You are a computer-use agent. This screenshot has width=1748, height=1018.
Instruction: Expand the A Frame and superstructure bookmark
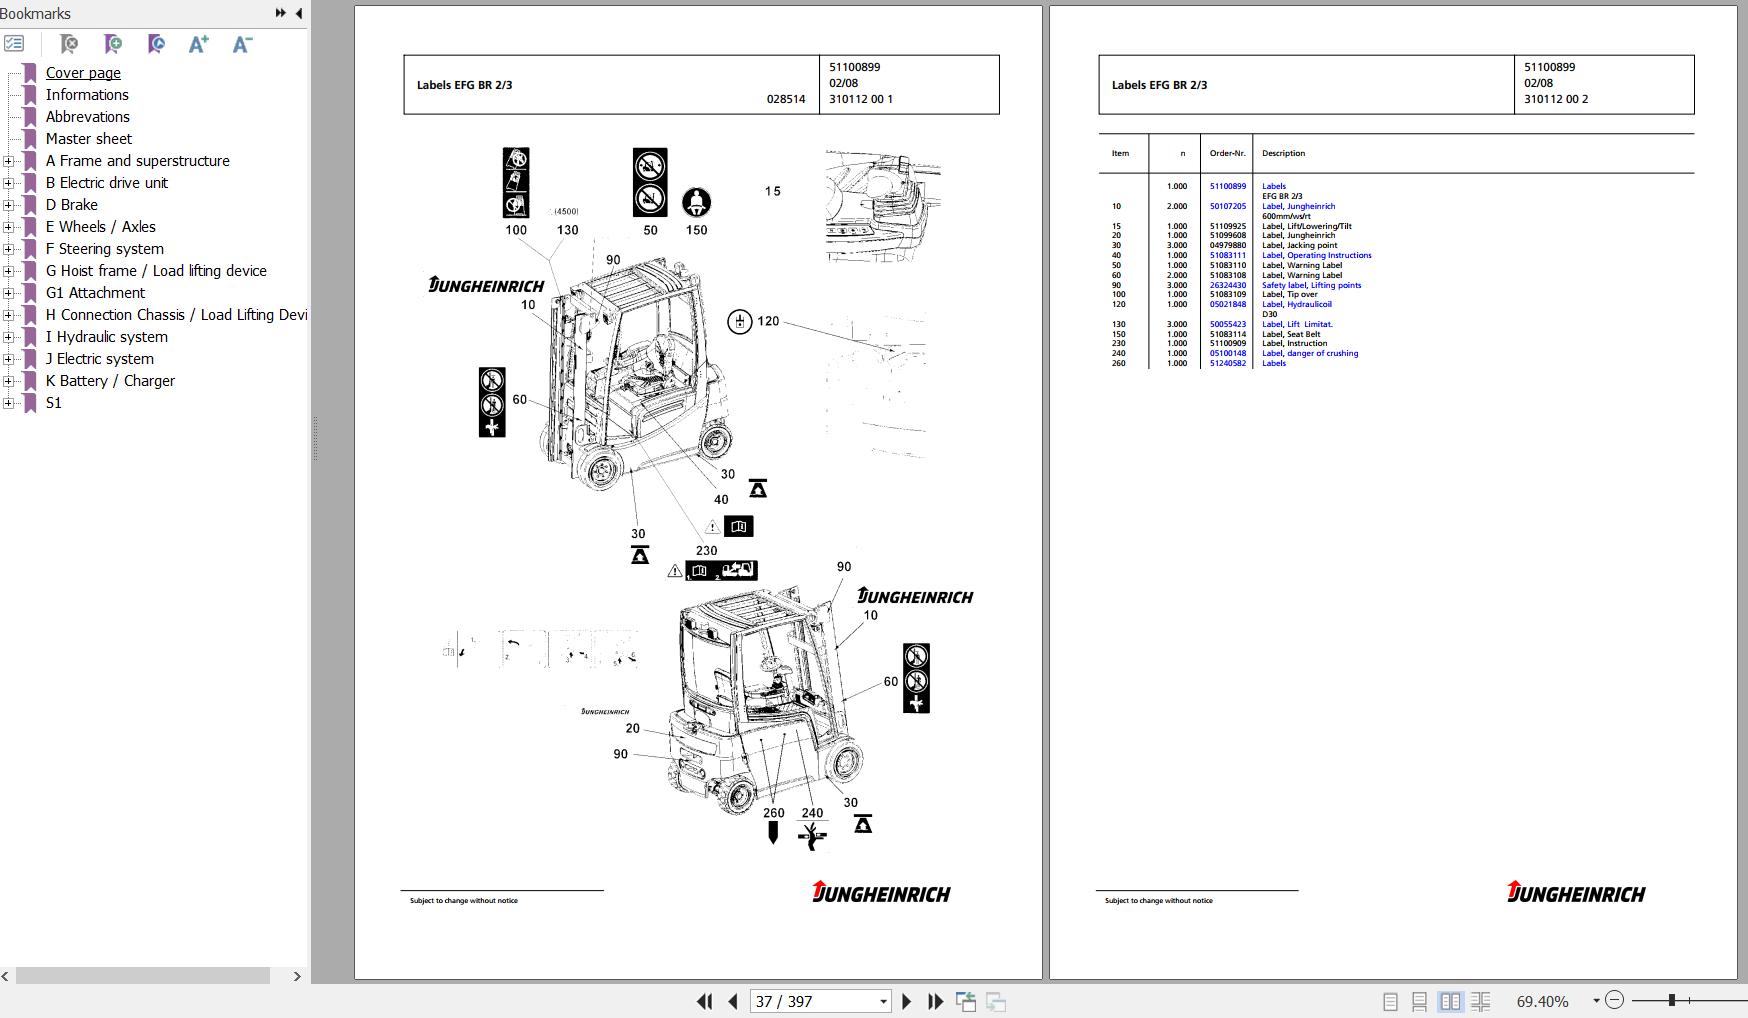click(9, 161)
